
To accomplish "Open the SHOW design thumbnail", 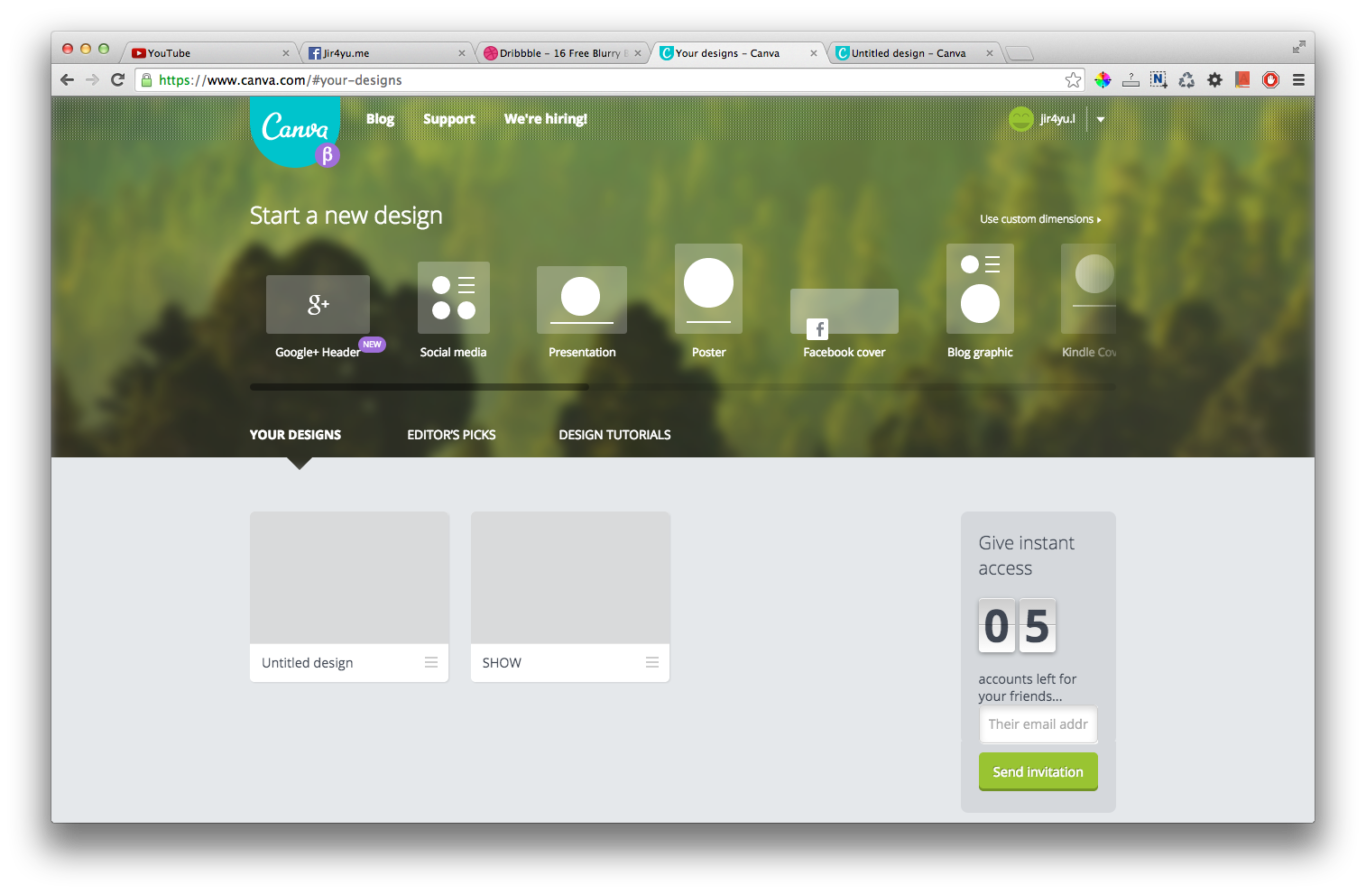I will 570,578.
